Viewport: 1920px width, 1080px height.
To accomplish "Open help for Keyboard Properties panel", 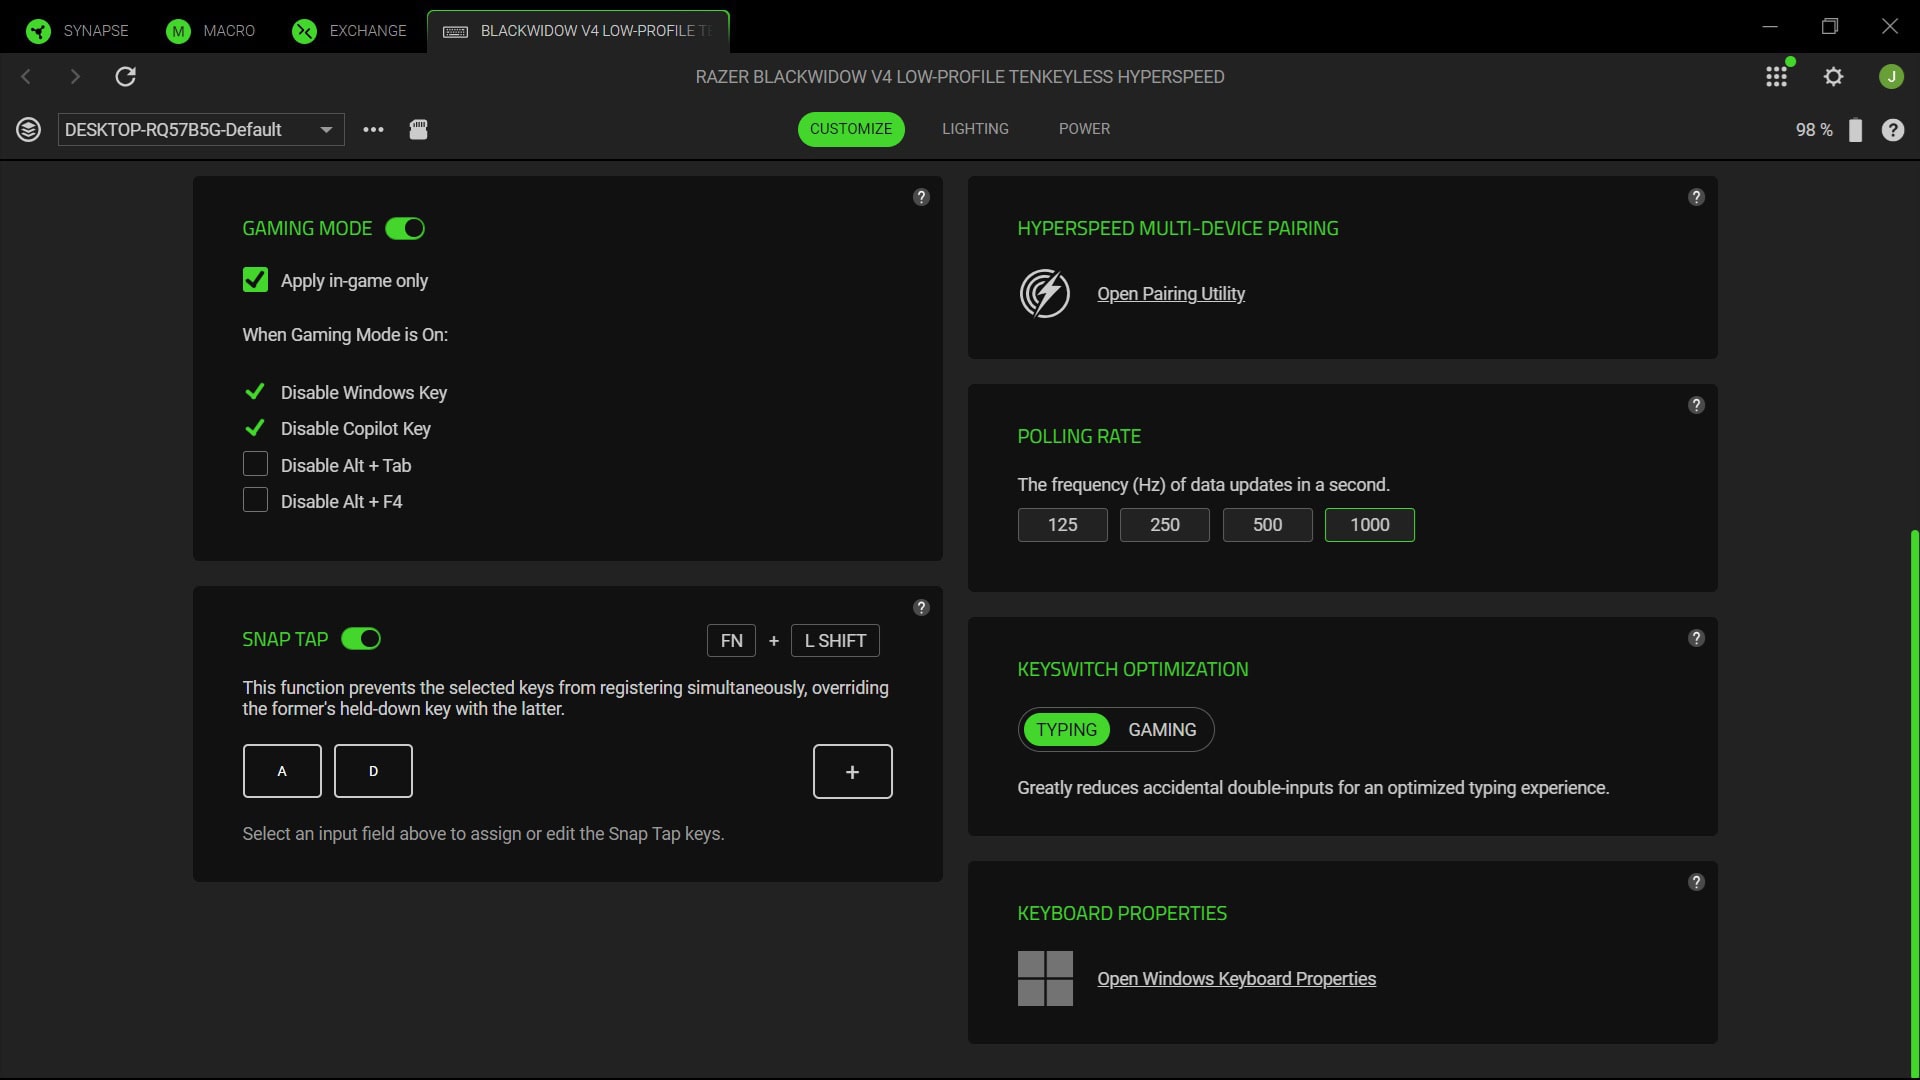I will tap(1697, 882).
